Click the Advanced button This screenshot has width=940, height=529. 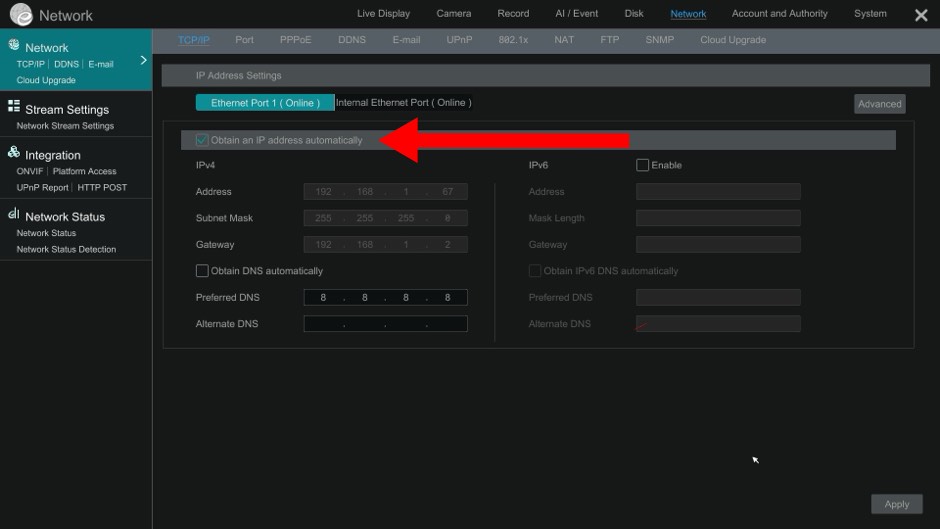(x=879, y=104)
